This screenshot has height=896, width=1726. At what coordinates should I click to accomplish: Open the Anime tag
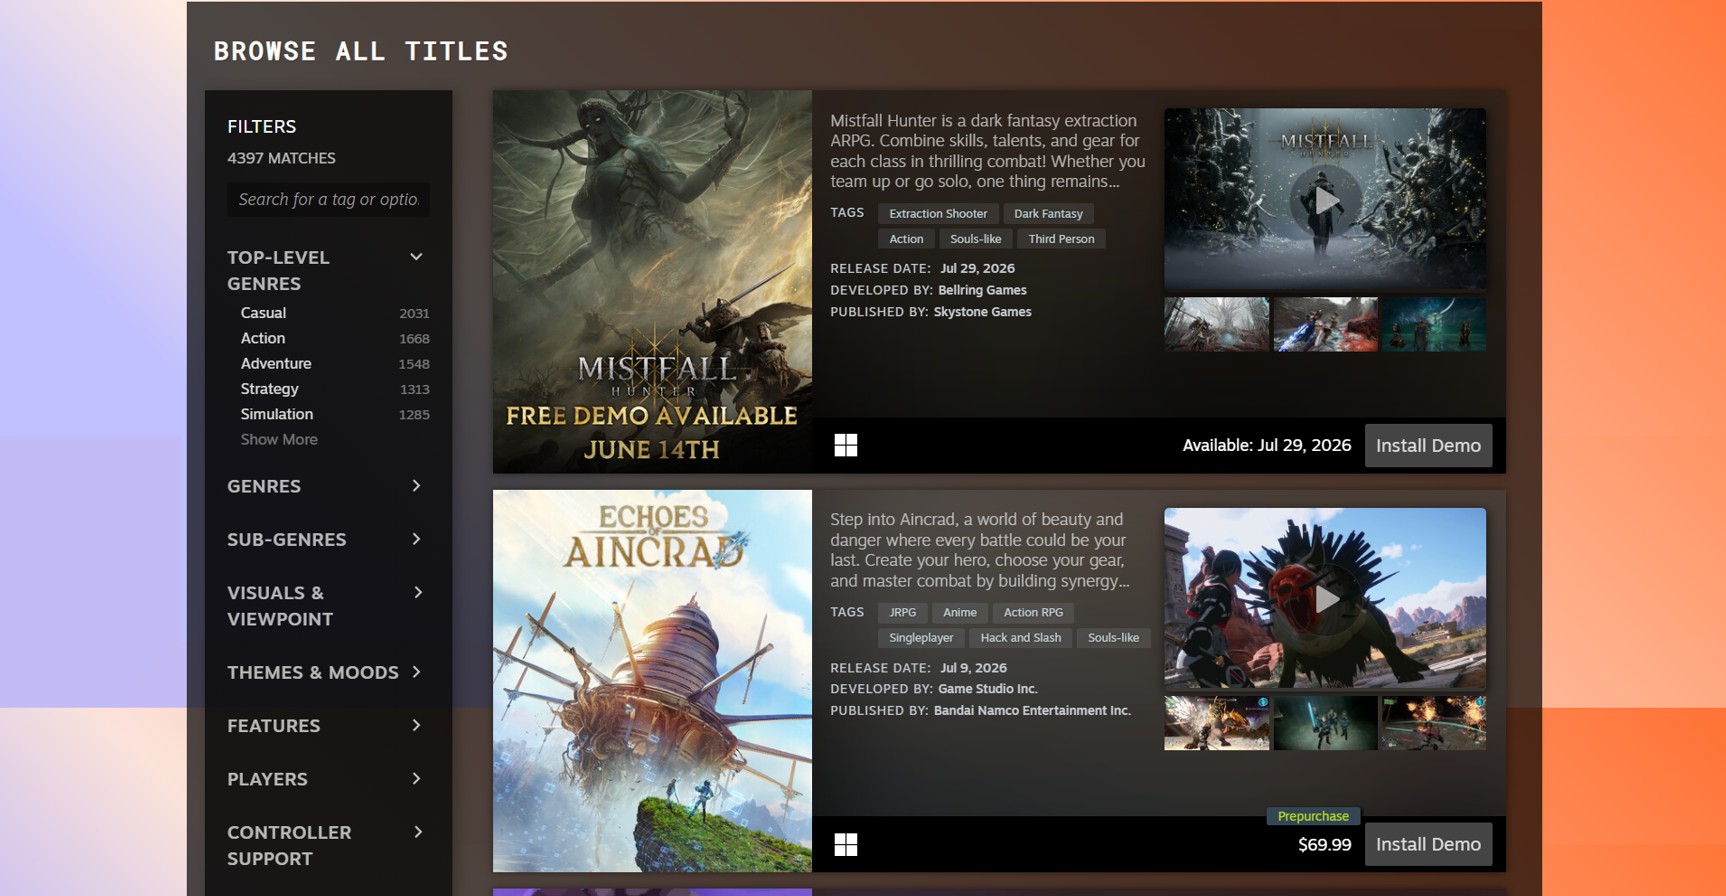pyautogui.click(x=959, y=612)
